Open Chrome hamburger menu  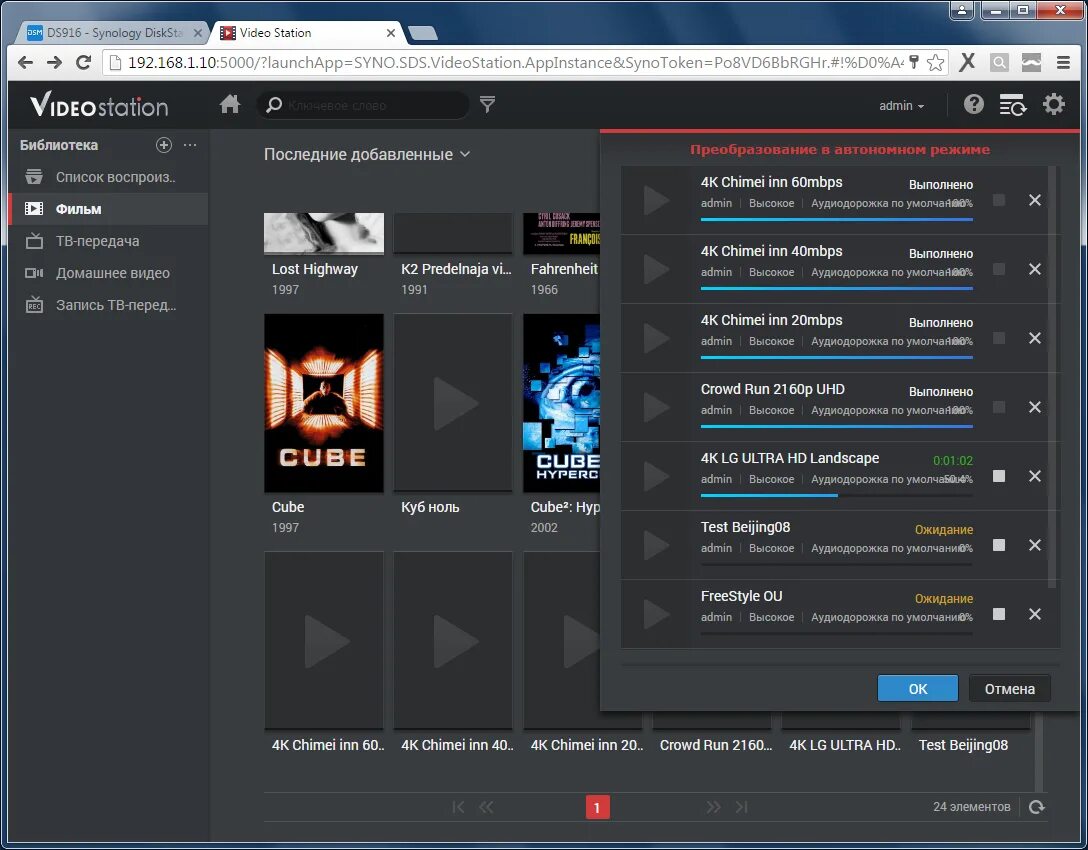click(x=1063, y=62)
